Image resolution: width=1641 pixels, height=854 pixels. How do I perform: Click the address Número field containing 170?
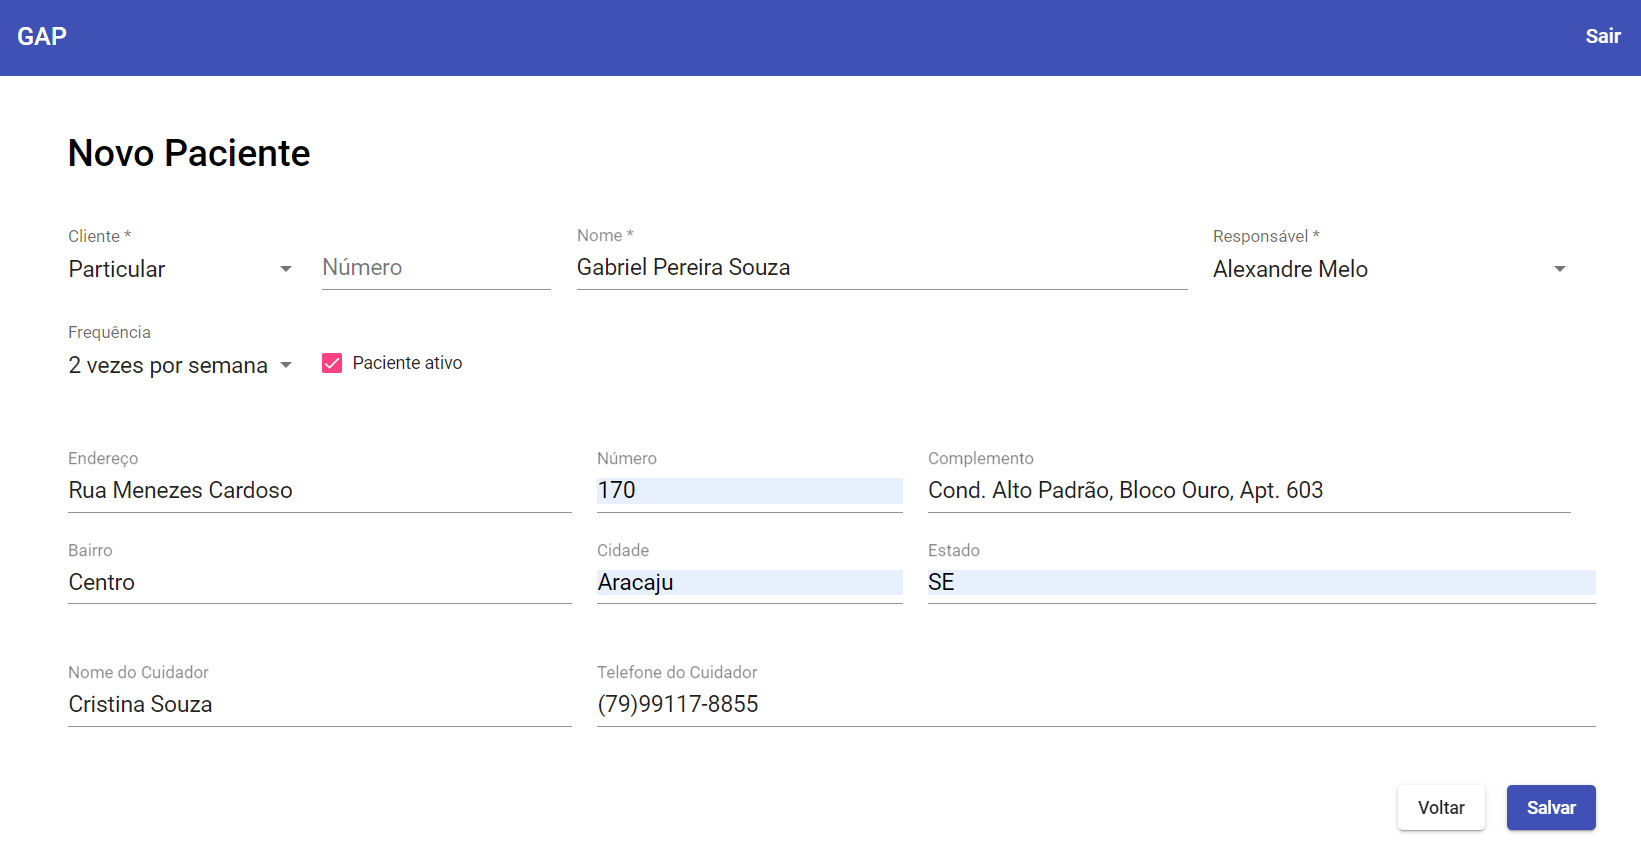pos(748,490)
